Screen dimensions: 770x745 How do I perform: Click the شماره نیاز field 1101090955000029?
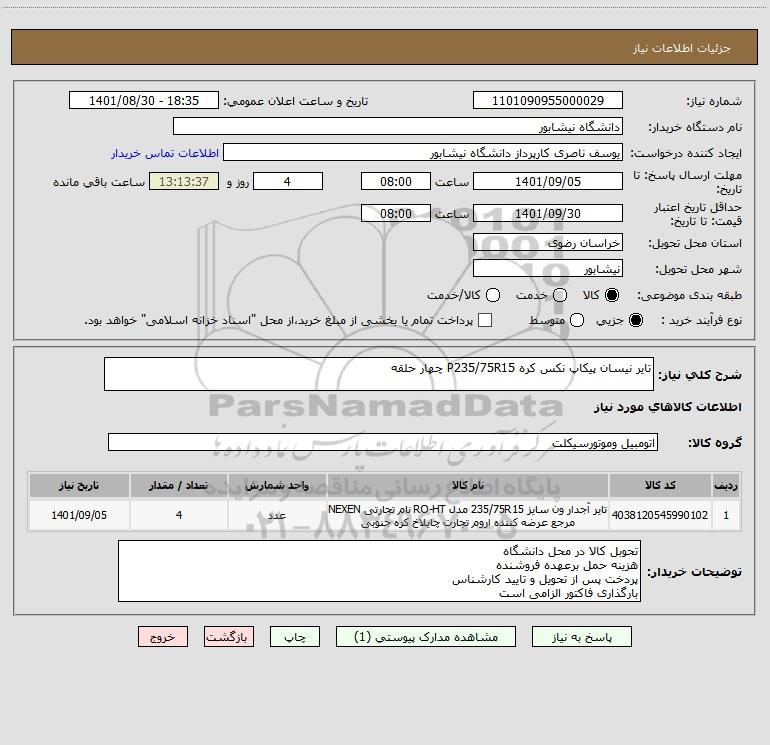coord(548,101)
